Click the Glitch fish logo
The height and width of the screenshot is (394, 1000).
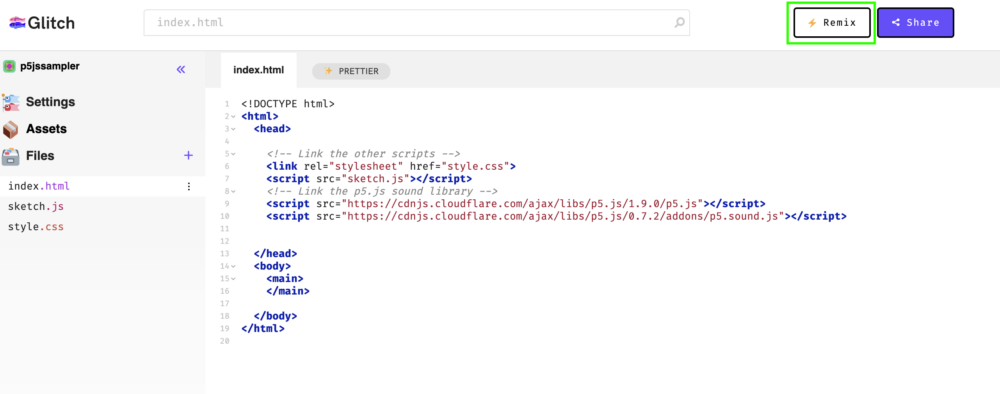17,23
